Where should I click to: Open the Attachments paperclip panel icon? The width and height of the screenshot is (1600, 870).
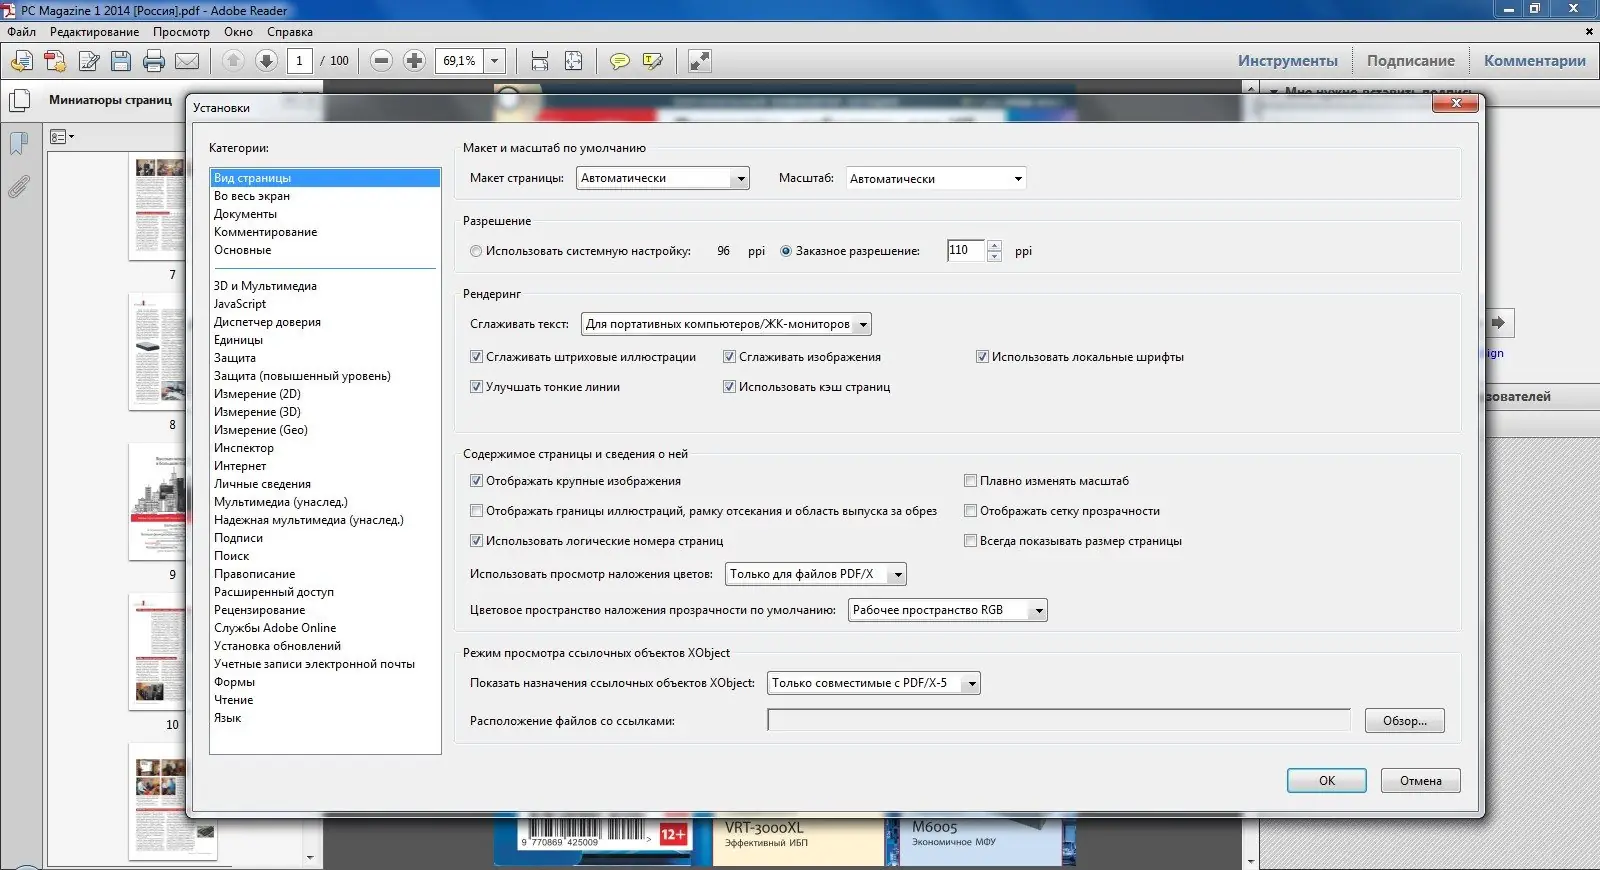19,187
